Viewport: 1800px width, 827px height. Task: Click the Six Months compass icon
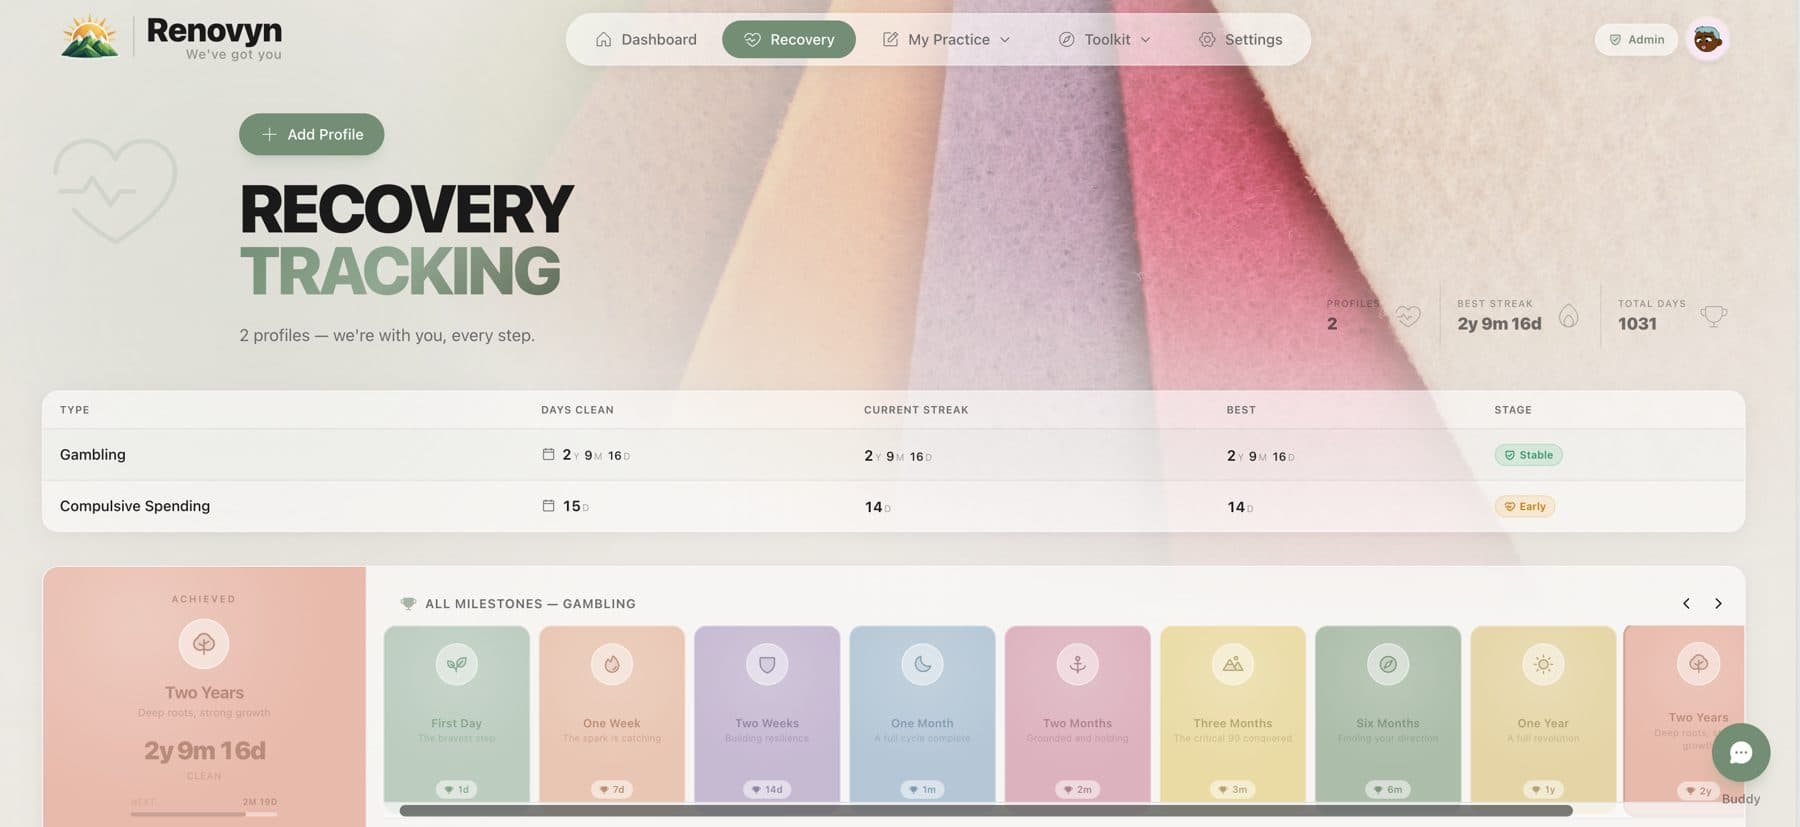pos(1388,664)
